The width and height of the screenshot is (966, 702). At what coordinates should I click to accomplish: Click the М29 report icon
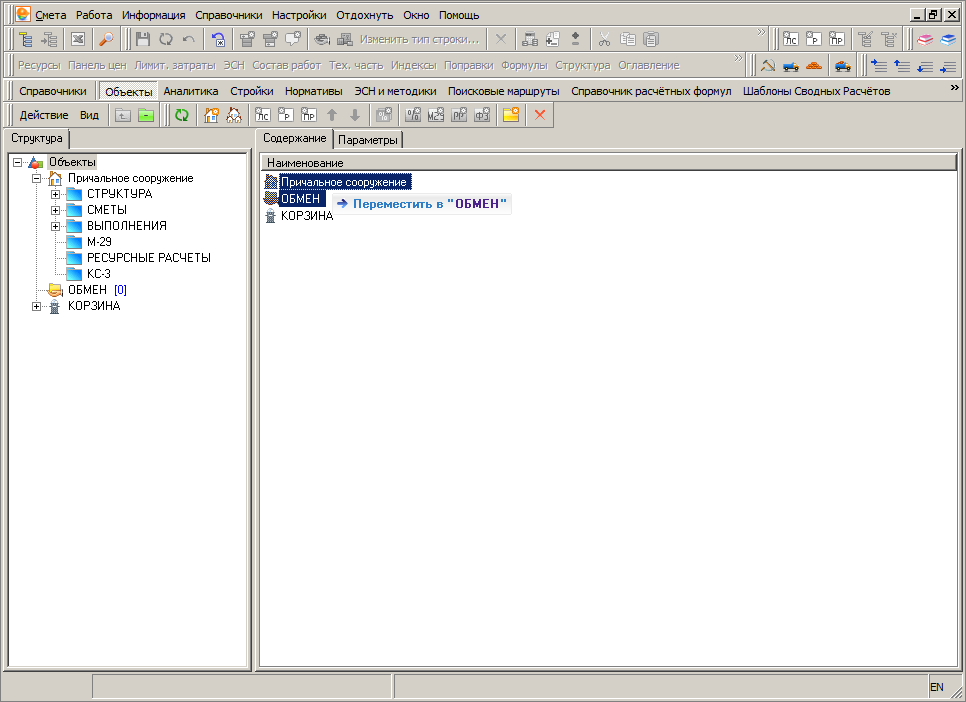(x=436, y=115)
